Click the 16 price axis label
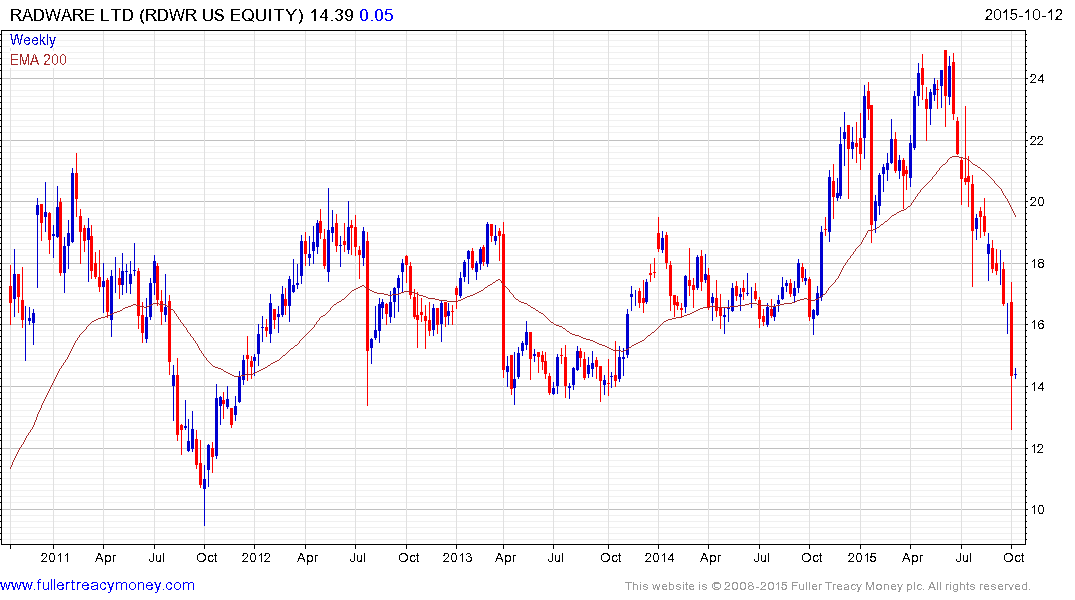The height and width of the screenshot is (600, 1075). (1037, 325)
